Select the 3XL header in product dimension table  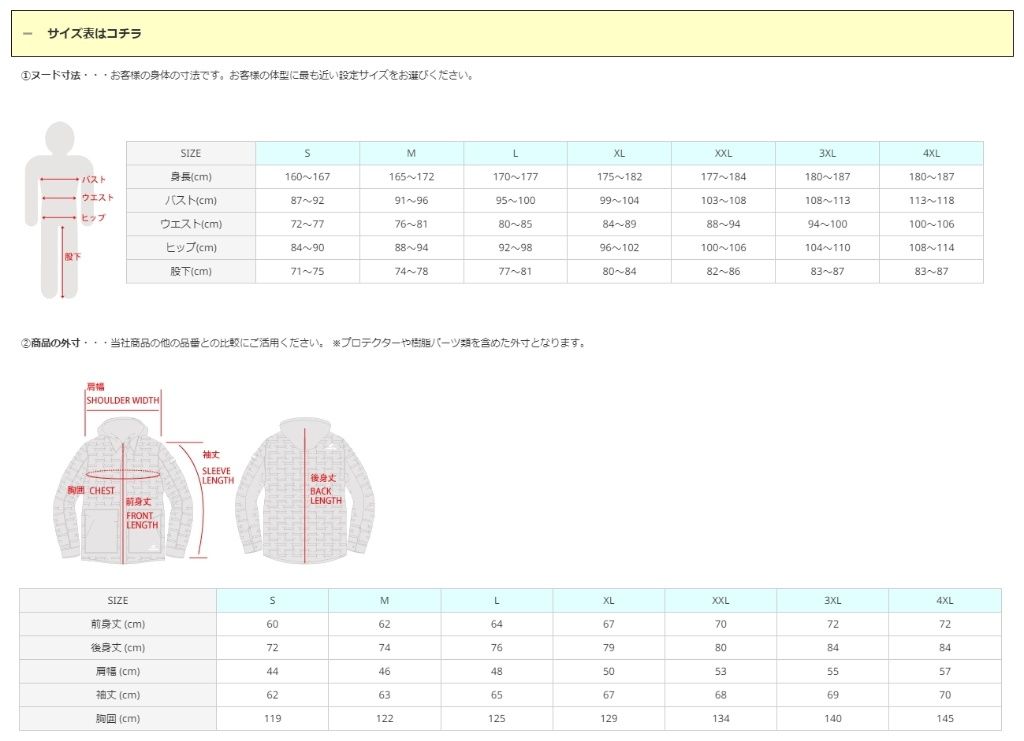pos(832,601)
